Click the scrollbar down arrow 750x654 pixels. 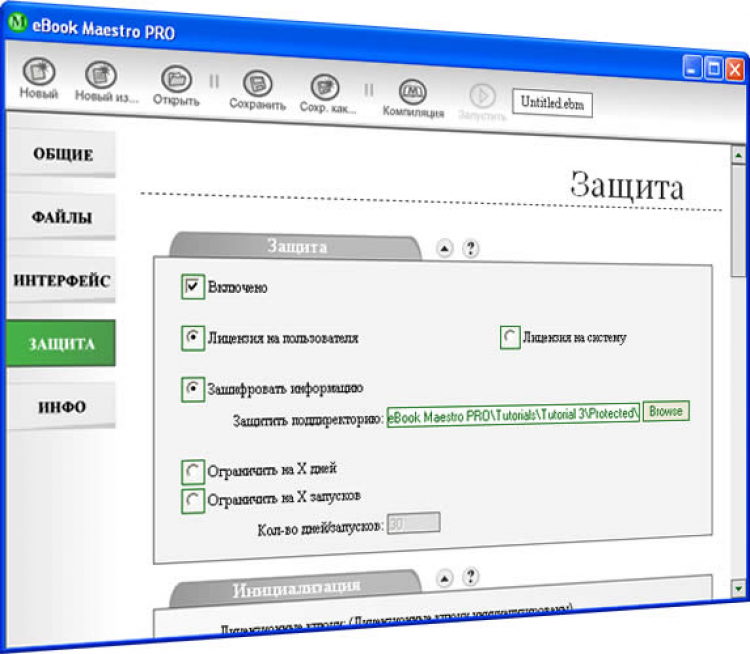(x=739, y=588)
